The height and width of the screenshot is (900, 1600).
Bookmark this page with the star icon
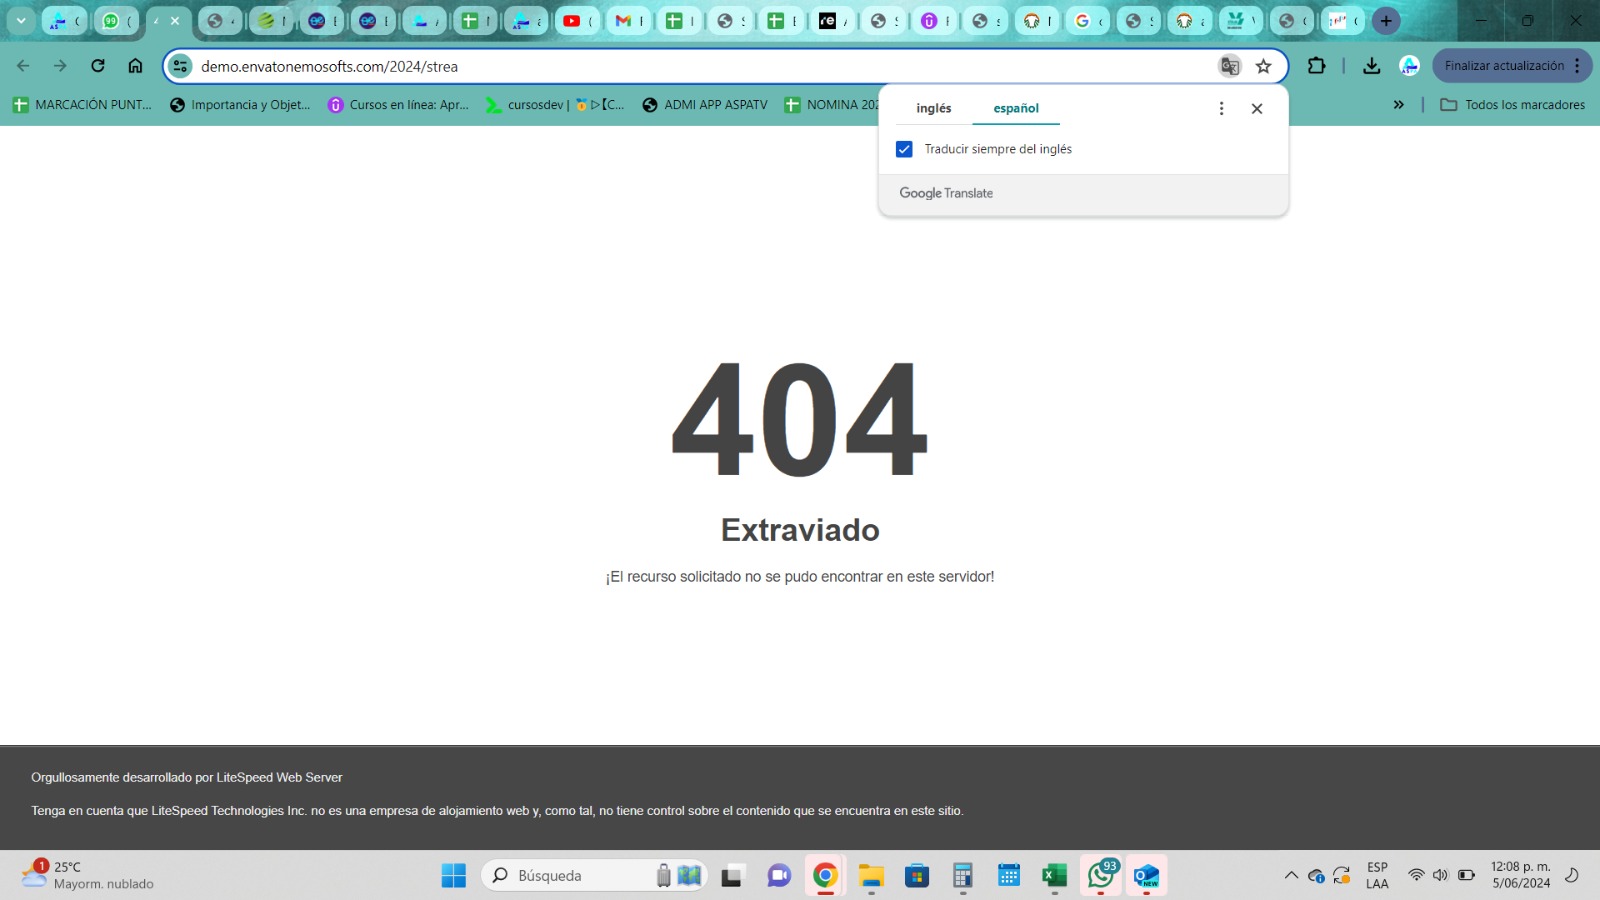(x=1264, y=66)
